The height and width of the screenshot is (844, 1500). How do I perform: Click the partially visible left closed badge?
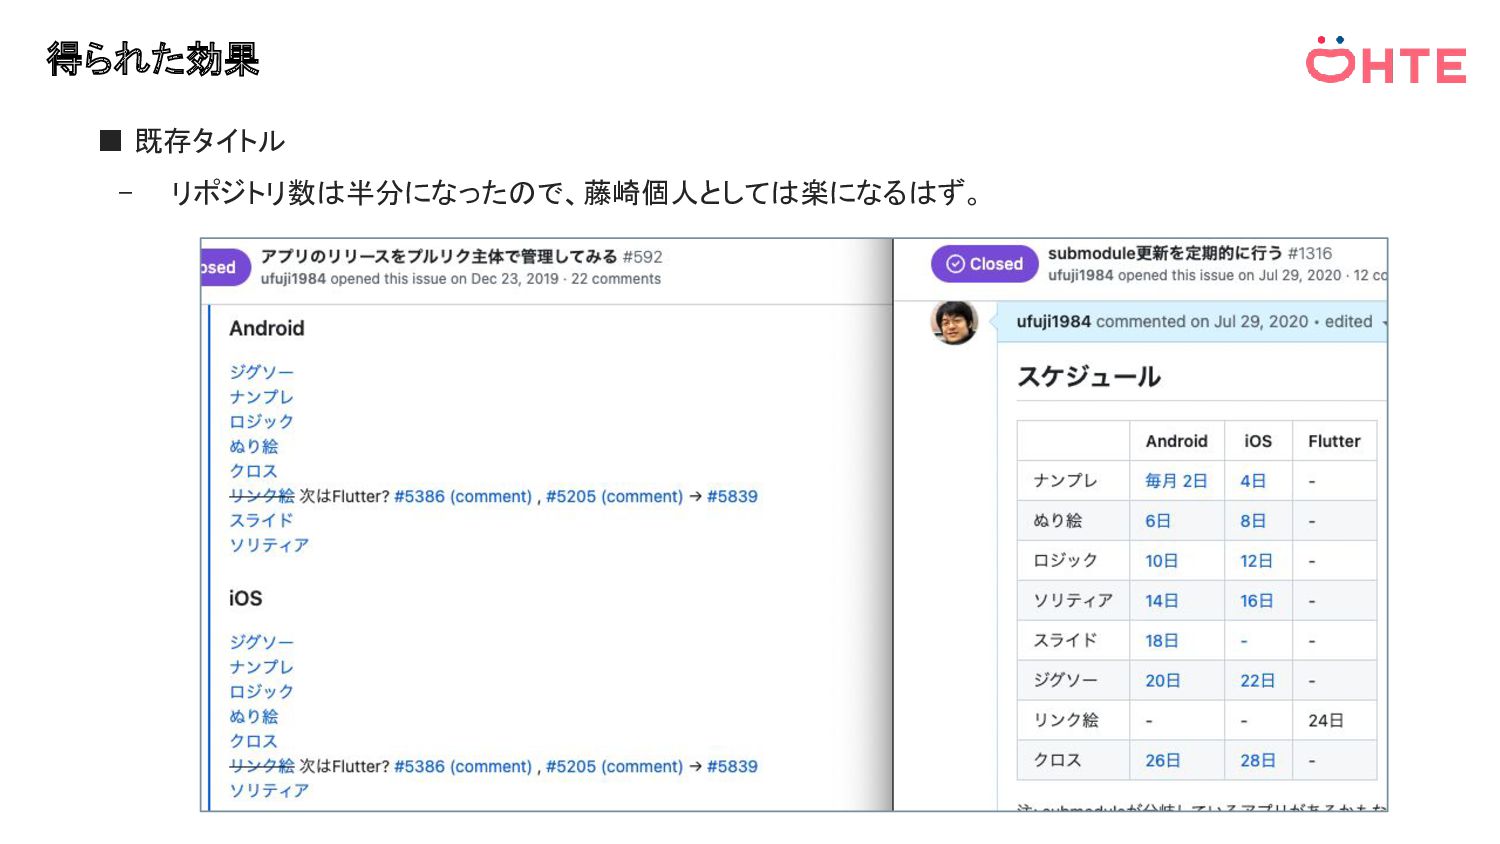point(225,267)
